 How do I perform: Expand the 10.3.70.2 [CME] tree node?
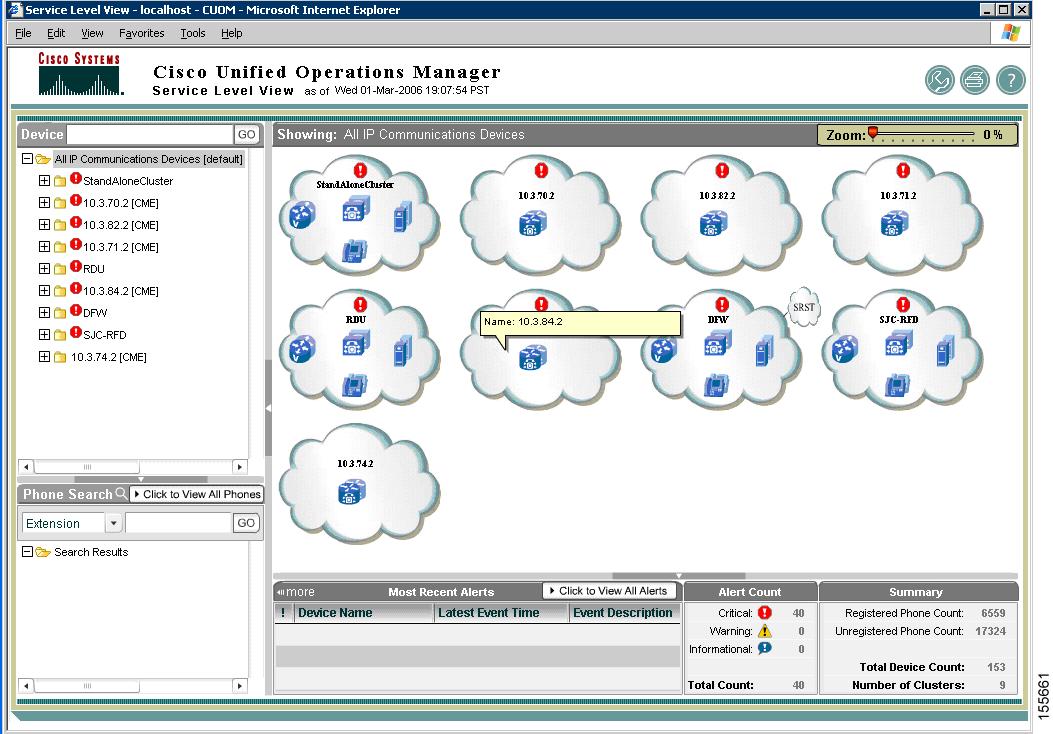pyautogui.click(x=44, y=203)
